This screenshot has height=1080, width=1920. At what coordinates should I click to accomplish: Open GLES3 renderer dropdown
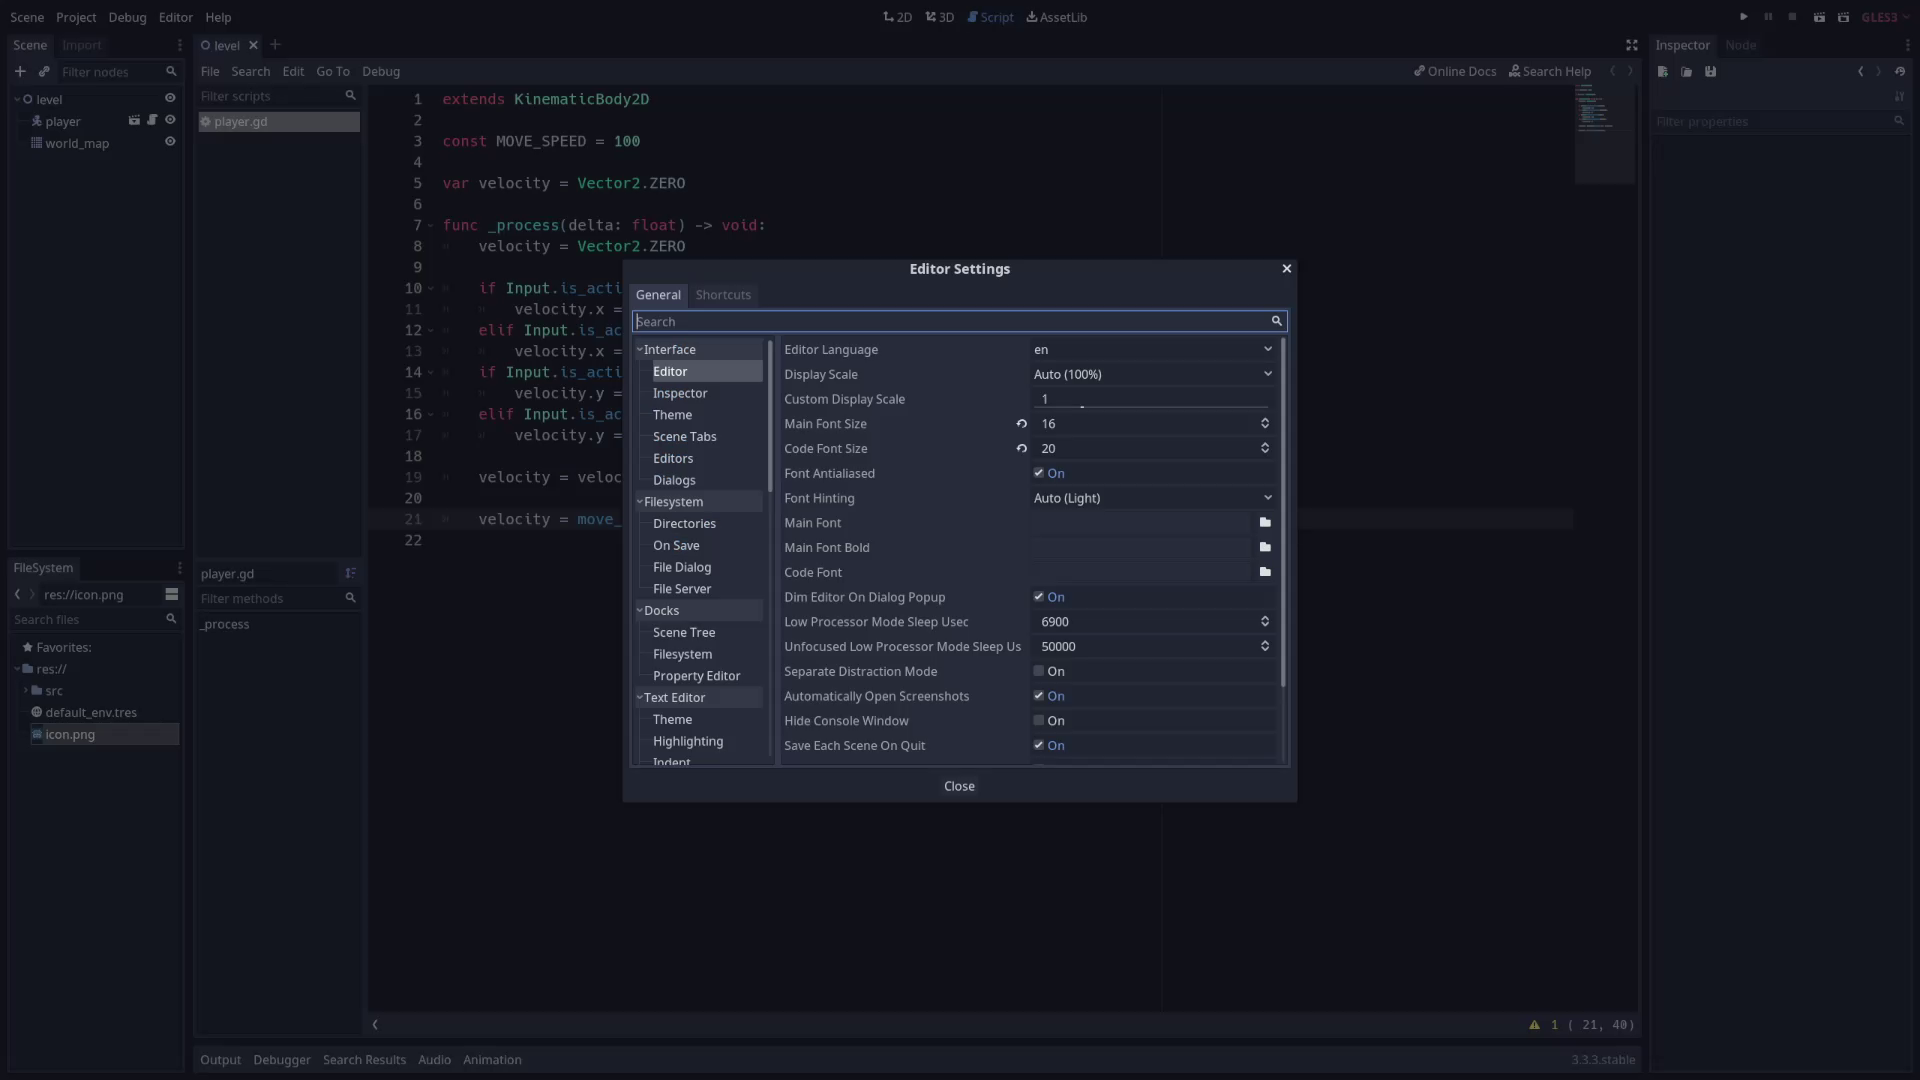1886,17
